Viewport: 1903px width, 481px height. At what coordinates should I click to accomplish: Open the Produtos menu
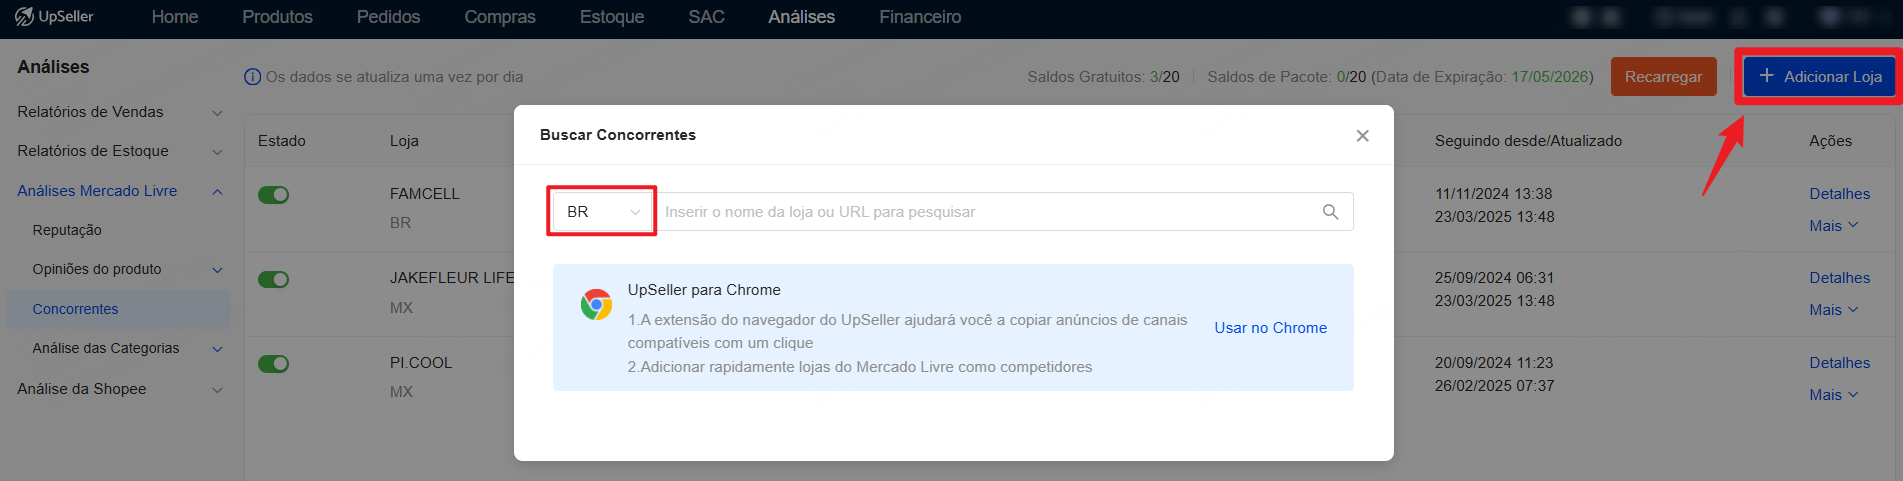pyautogui.click(x=277, y=17)
